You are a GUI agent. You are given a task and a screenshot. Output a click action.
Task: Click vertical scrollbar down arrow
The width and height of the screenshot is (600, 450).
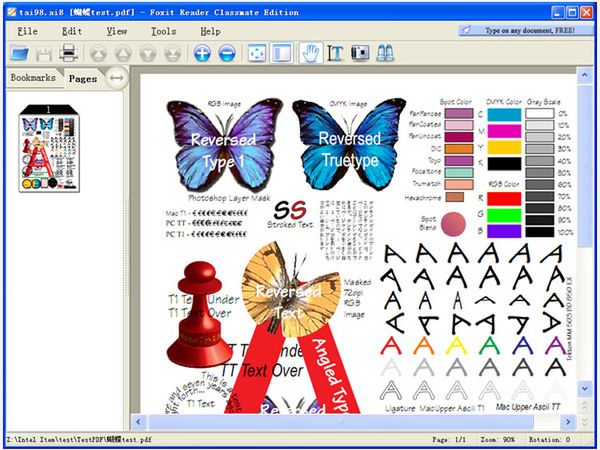(585, 388)
